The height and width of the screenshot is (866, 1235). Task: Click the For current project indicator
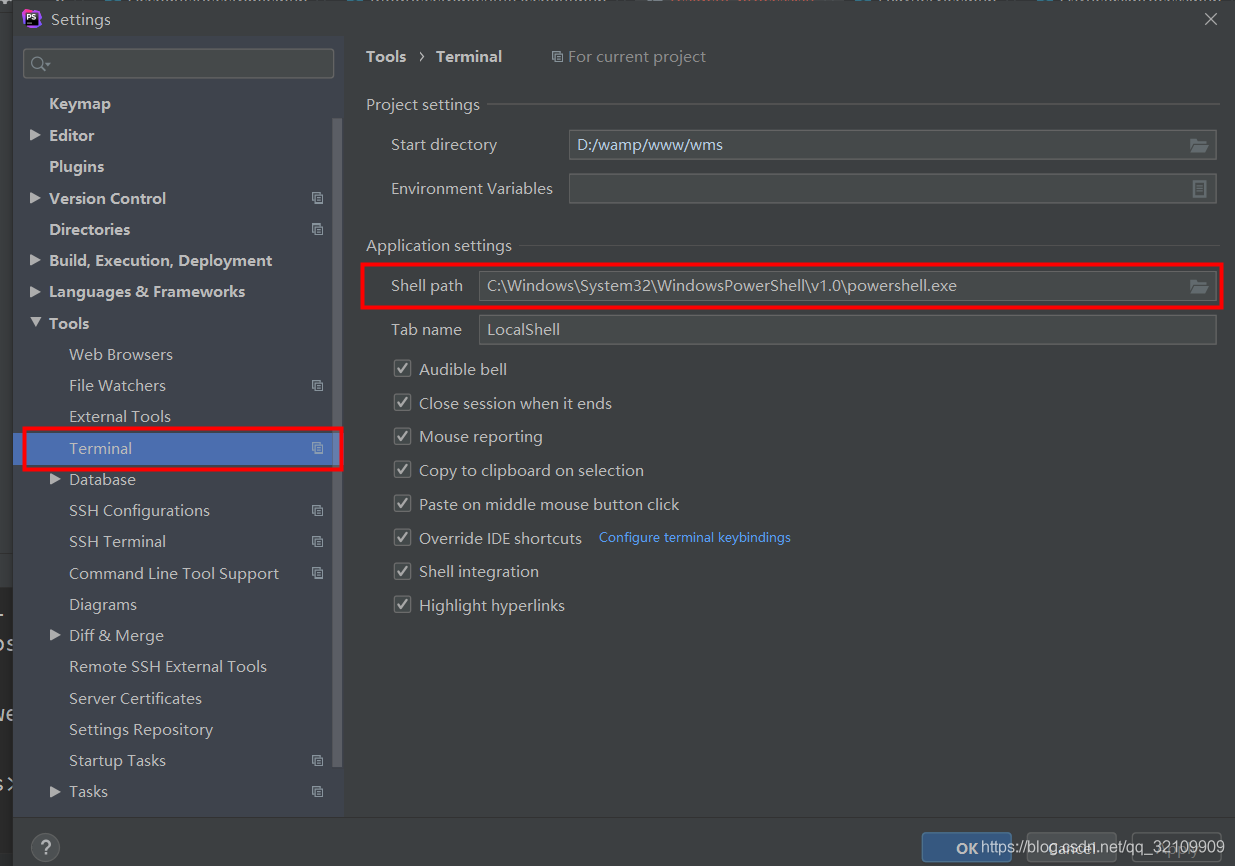pos(629,57)
